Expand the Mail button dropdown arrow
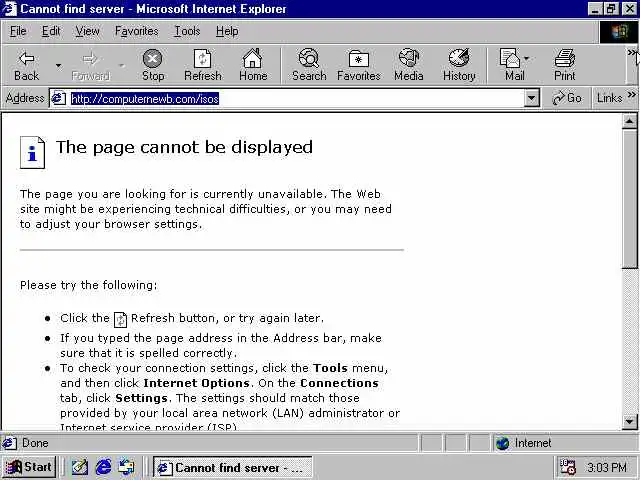 [x=527, y=59]
